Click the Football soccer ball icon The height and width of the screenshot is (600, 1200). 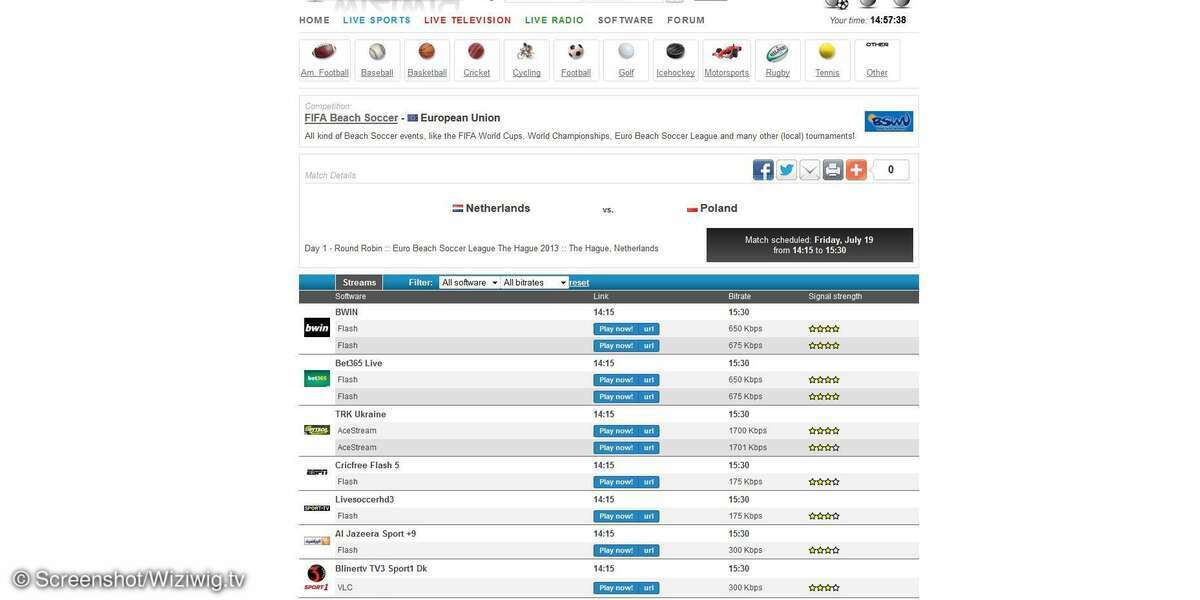[x=576, y=52]
